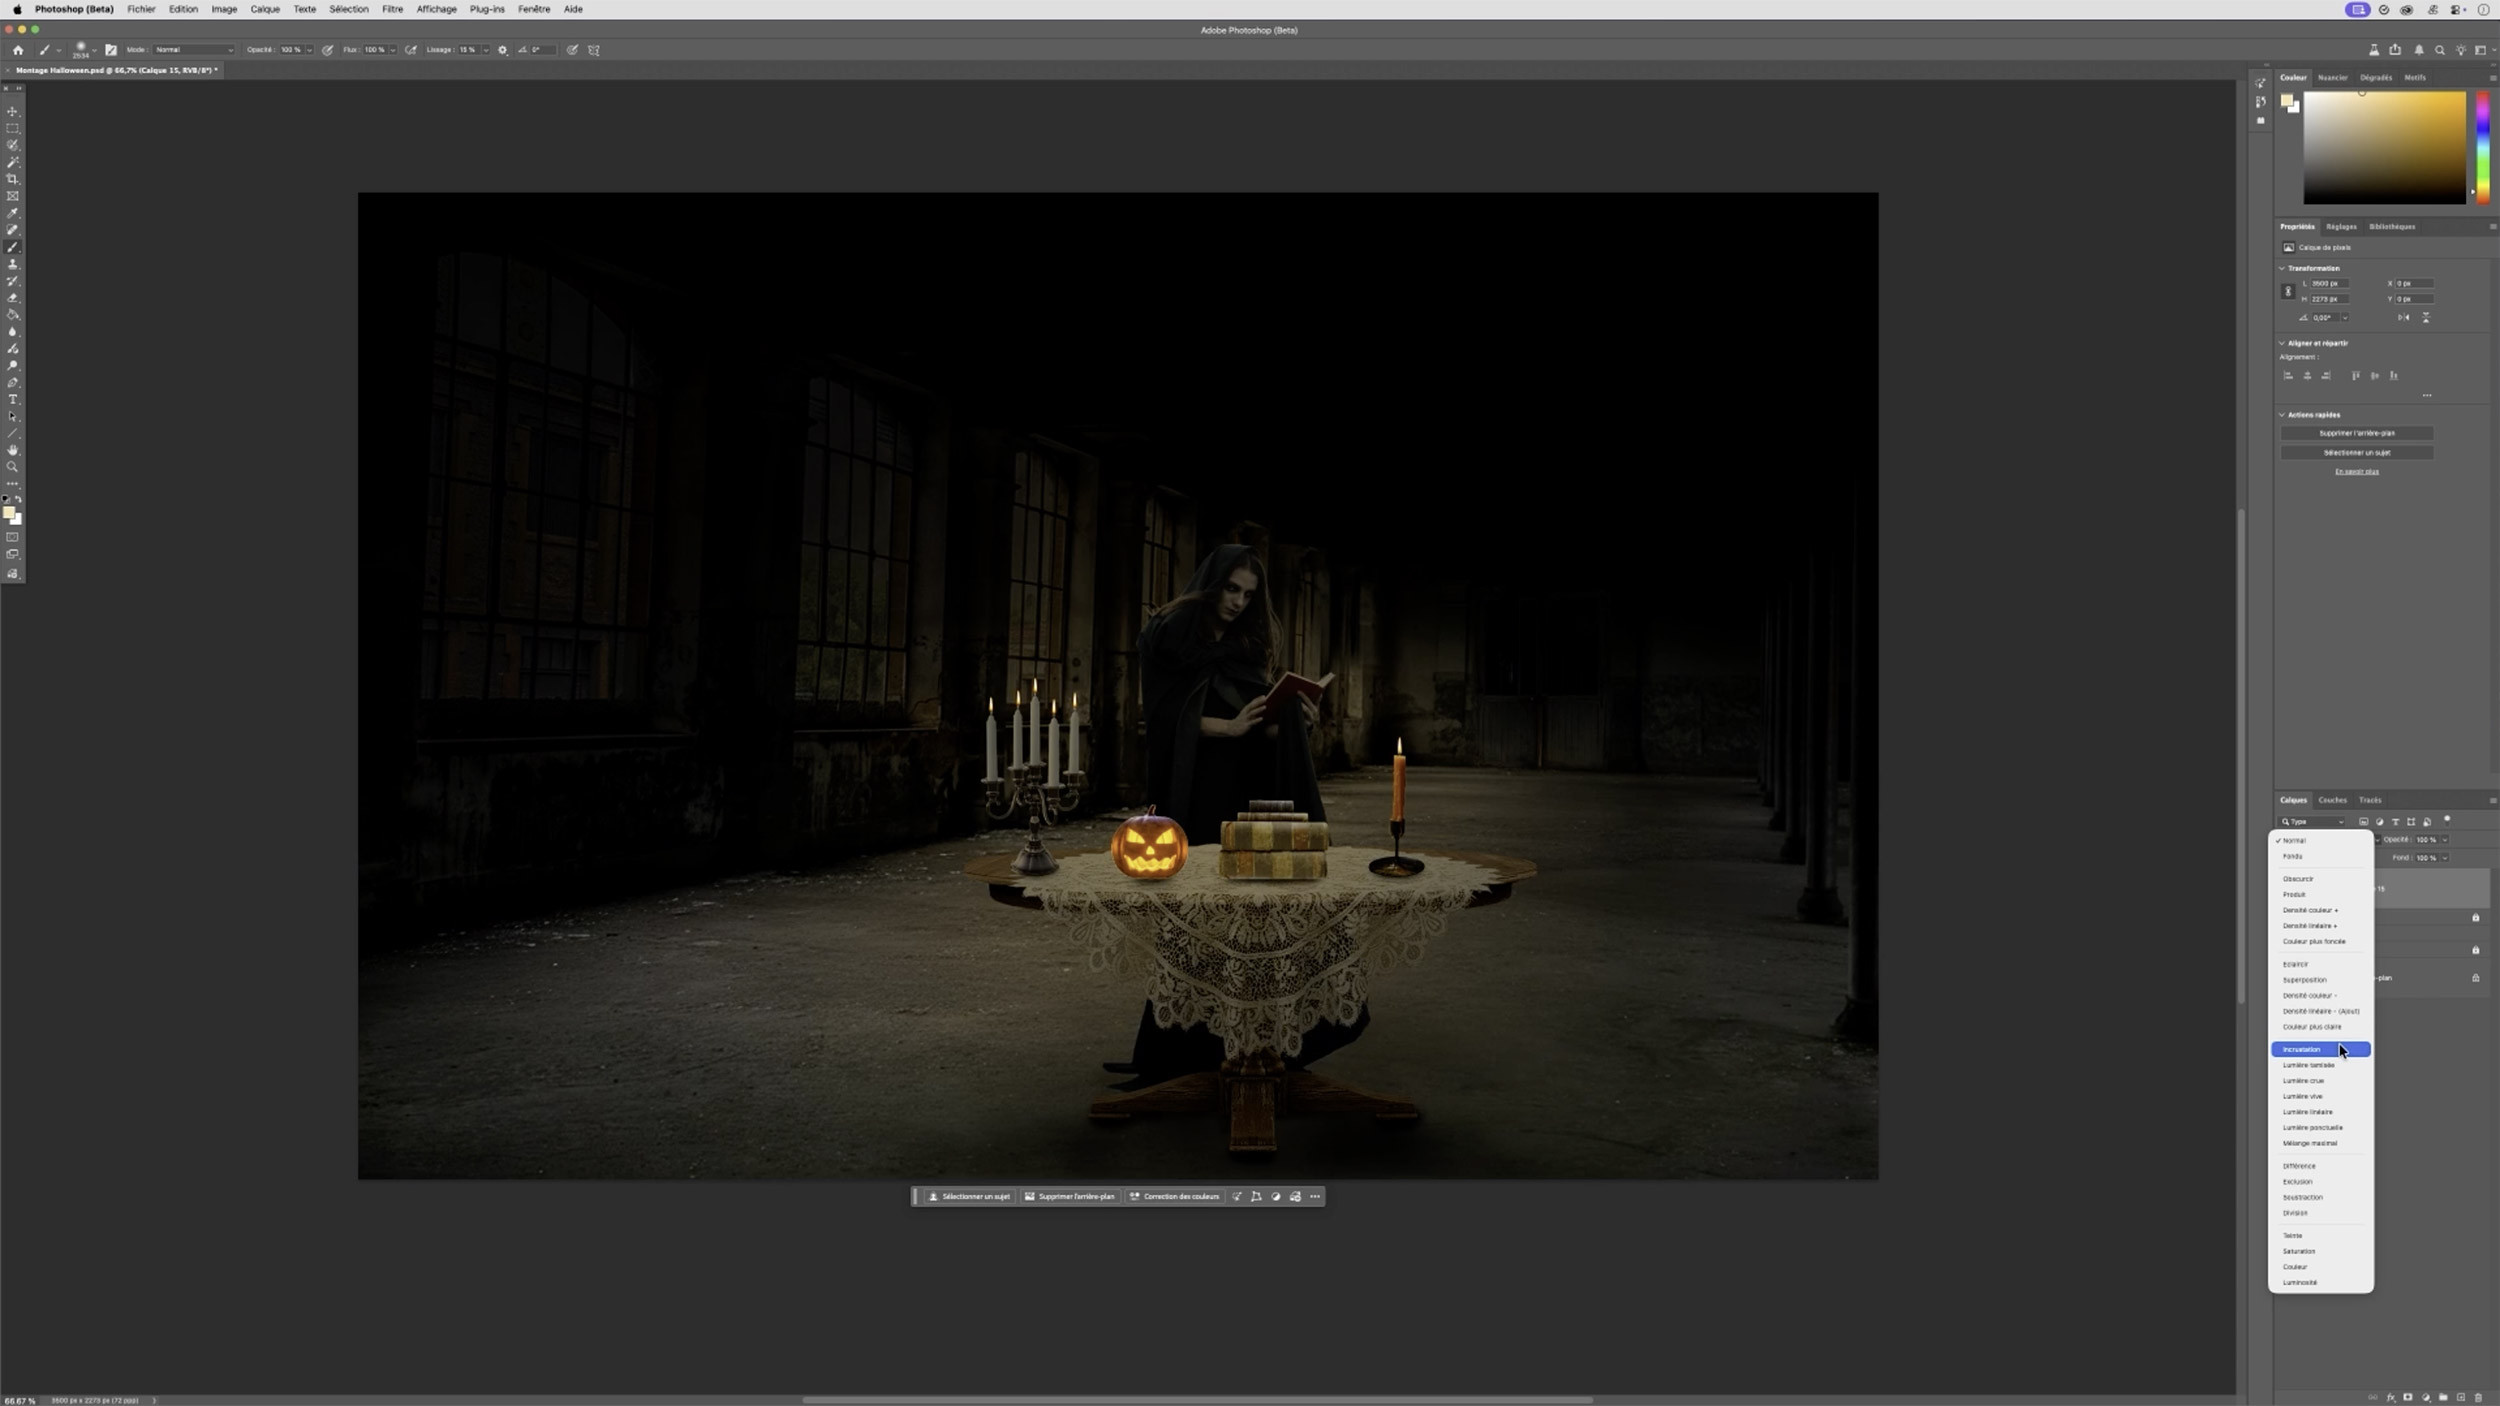Open smoothing options gear icon
2500x1406 pixels.
502,50
